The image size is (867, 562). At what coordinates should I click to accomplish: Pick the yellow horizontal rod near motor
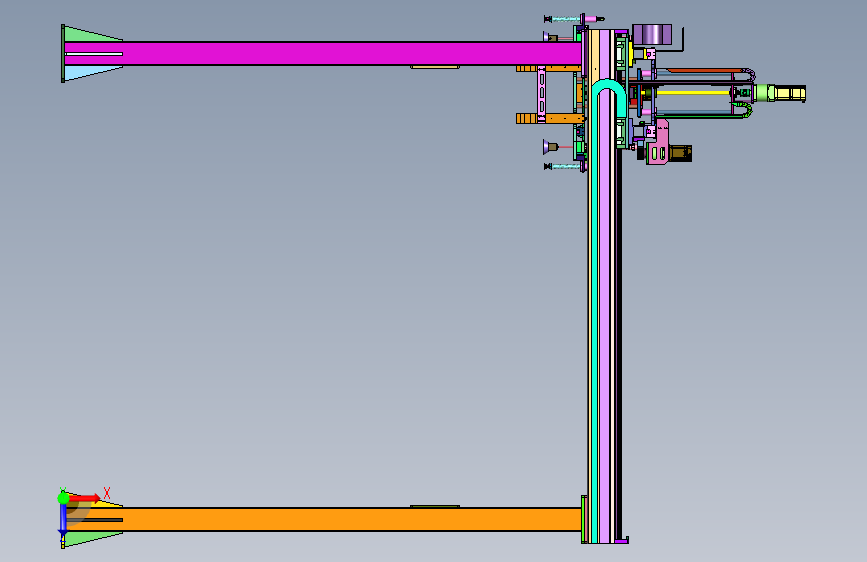click(692, 93)
